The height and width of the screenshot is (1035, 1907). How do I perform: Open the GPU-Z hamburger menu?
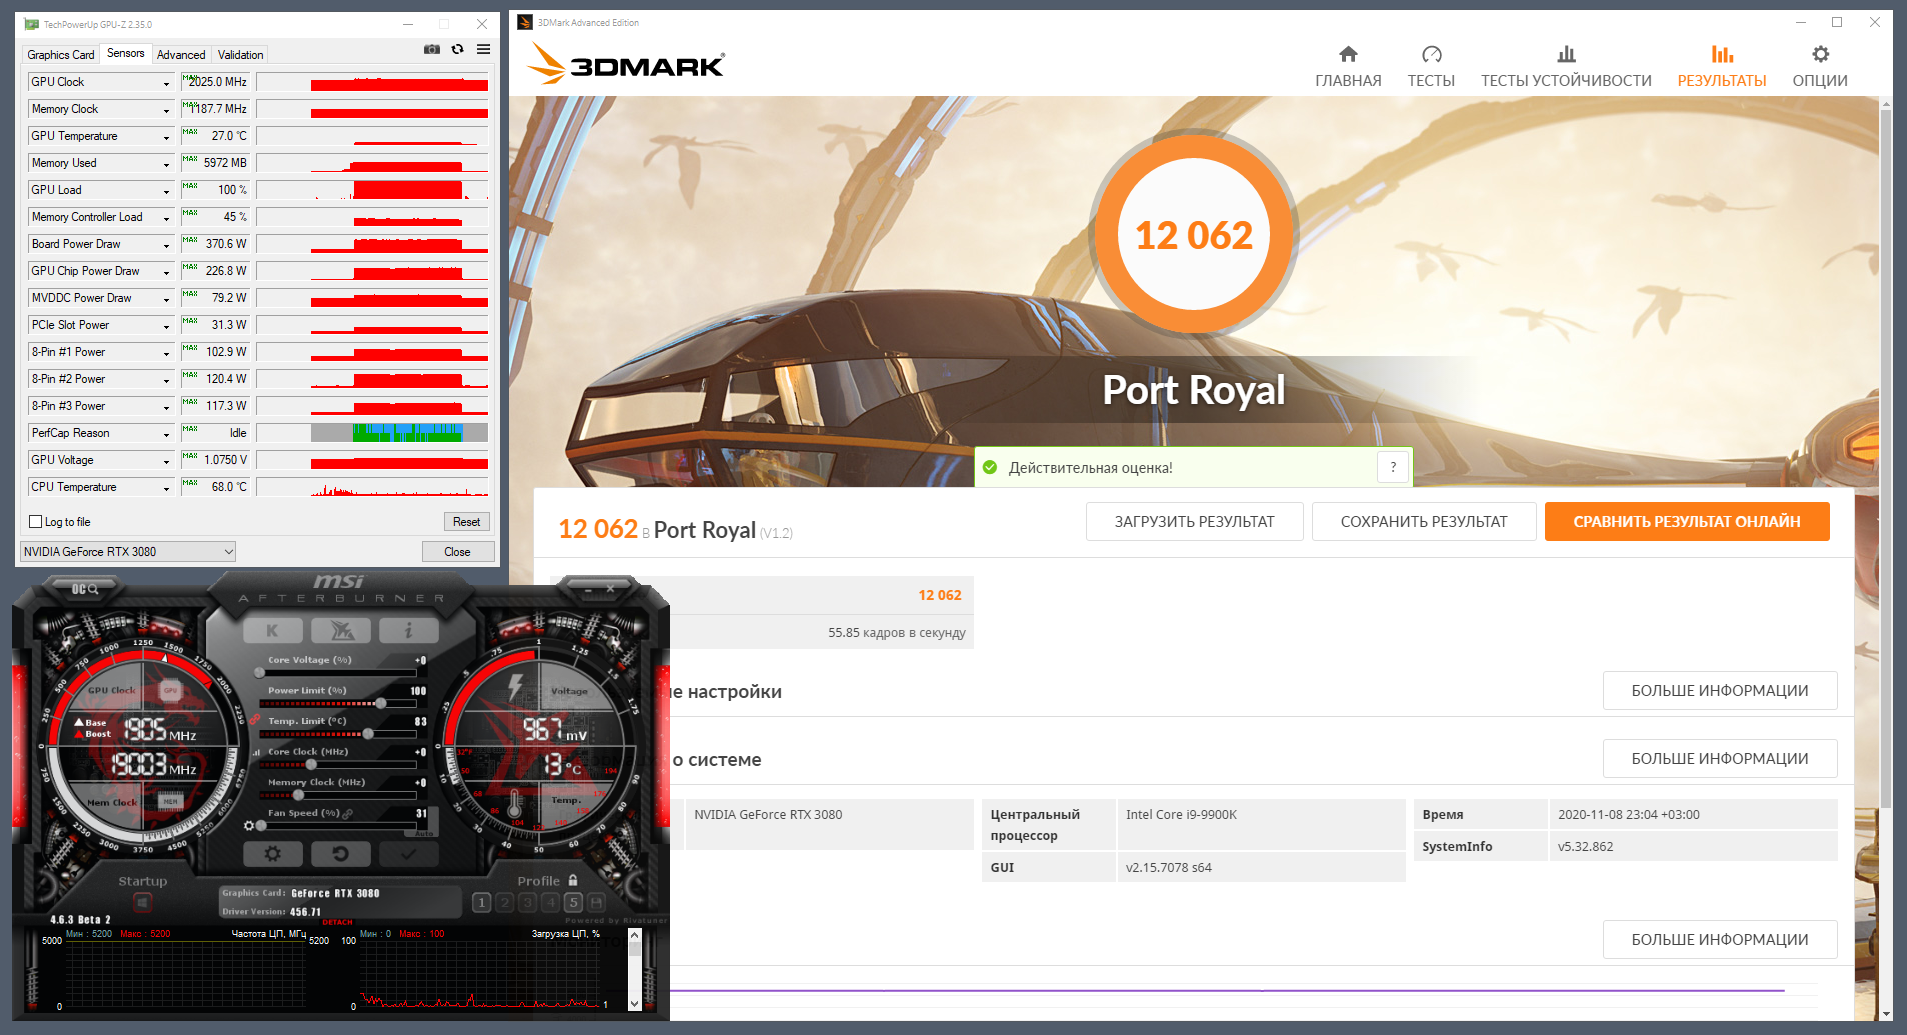coord(484,49)
